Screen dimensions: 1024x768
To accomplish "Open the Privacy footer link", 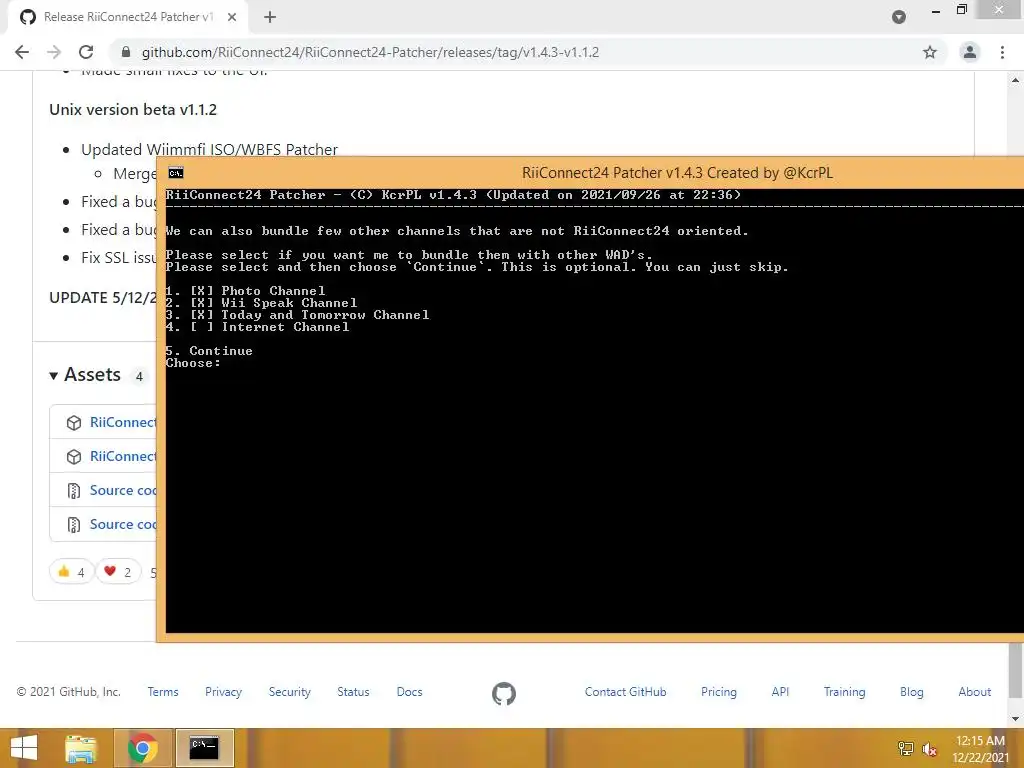I will click(223, 692).
